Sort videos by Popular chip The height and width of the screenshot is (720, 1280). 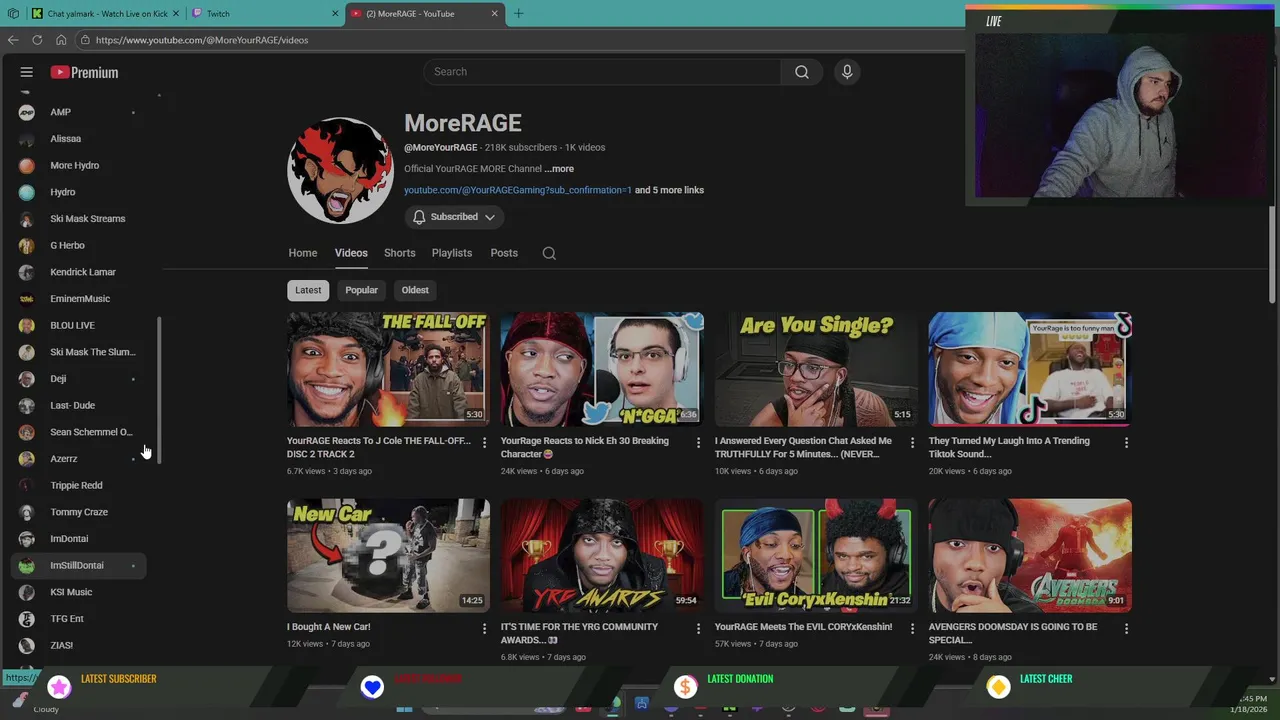point(361,290)
